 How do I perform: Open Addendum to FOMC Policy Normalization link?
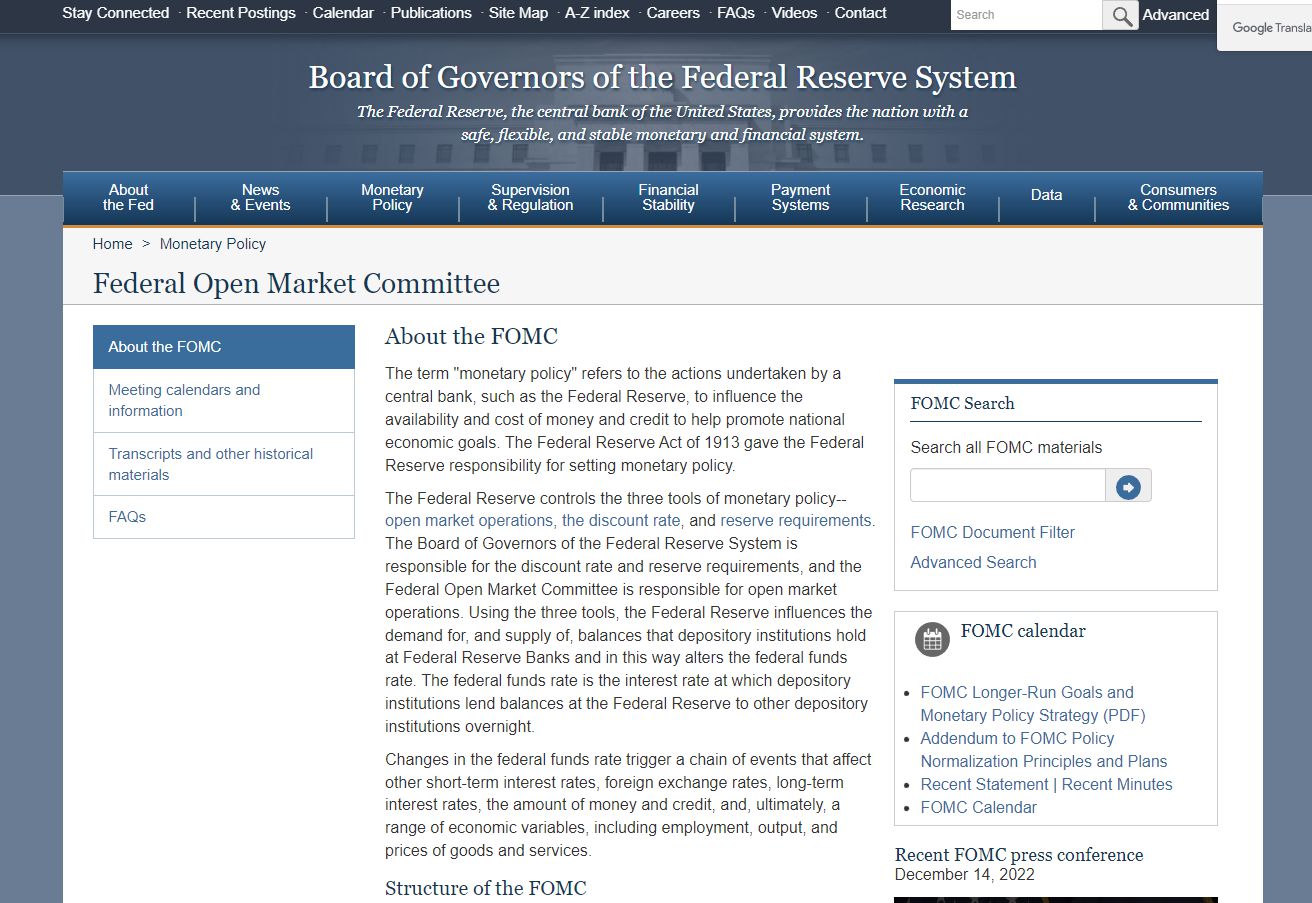click(x=1044, y=750)
